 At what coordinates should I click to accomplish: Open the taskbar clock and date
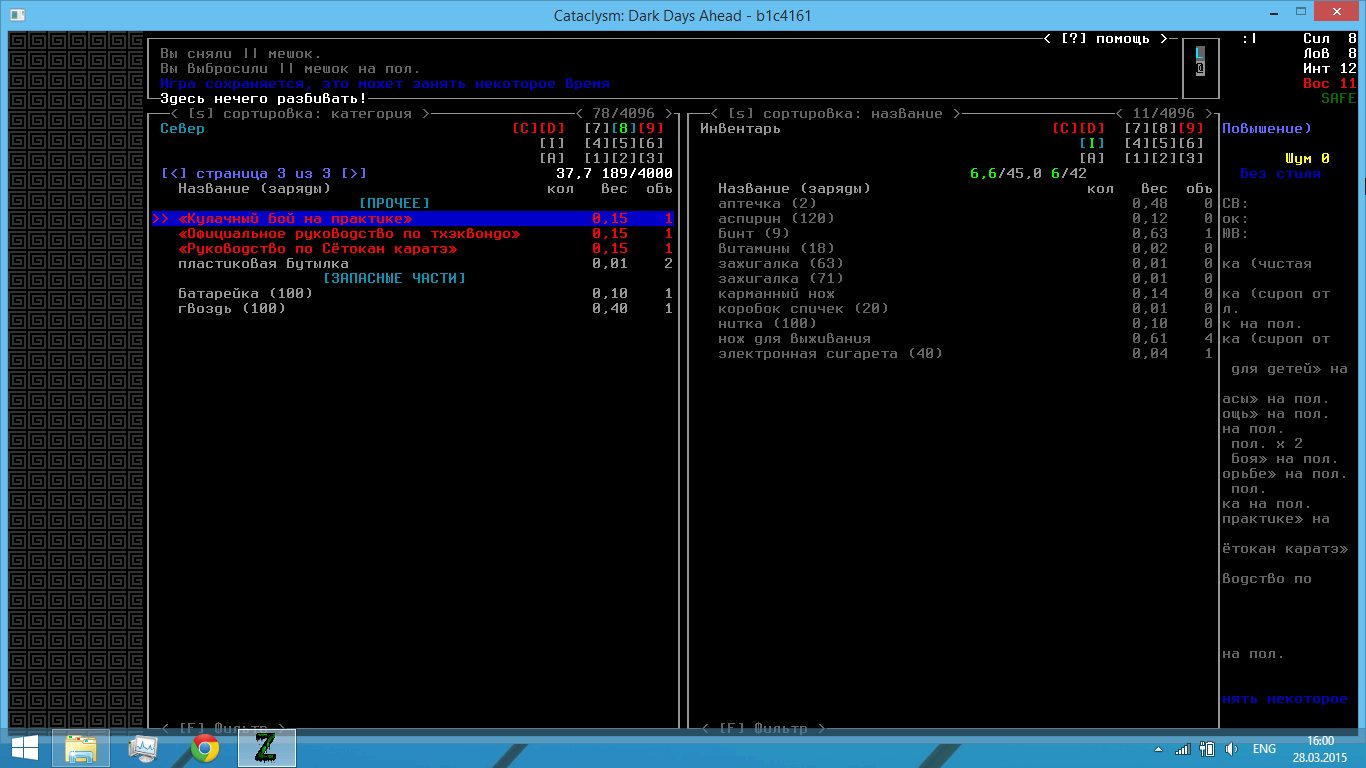(x=1320, y=748)
